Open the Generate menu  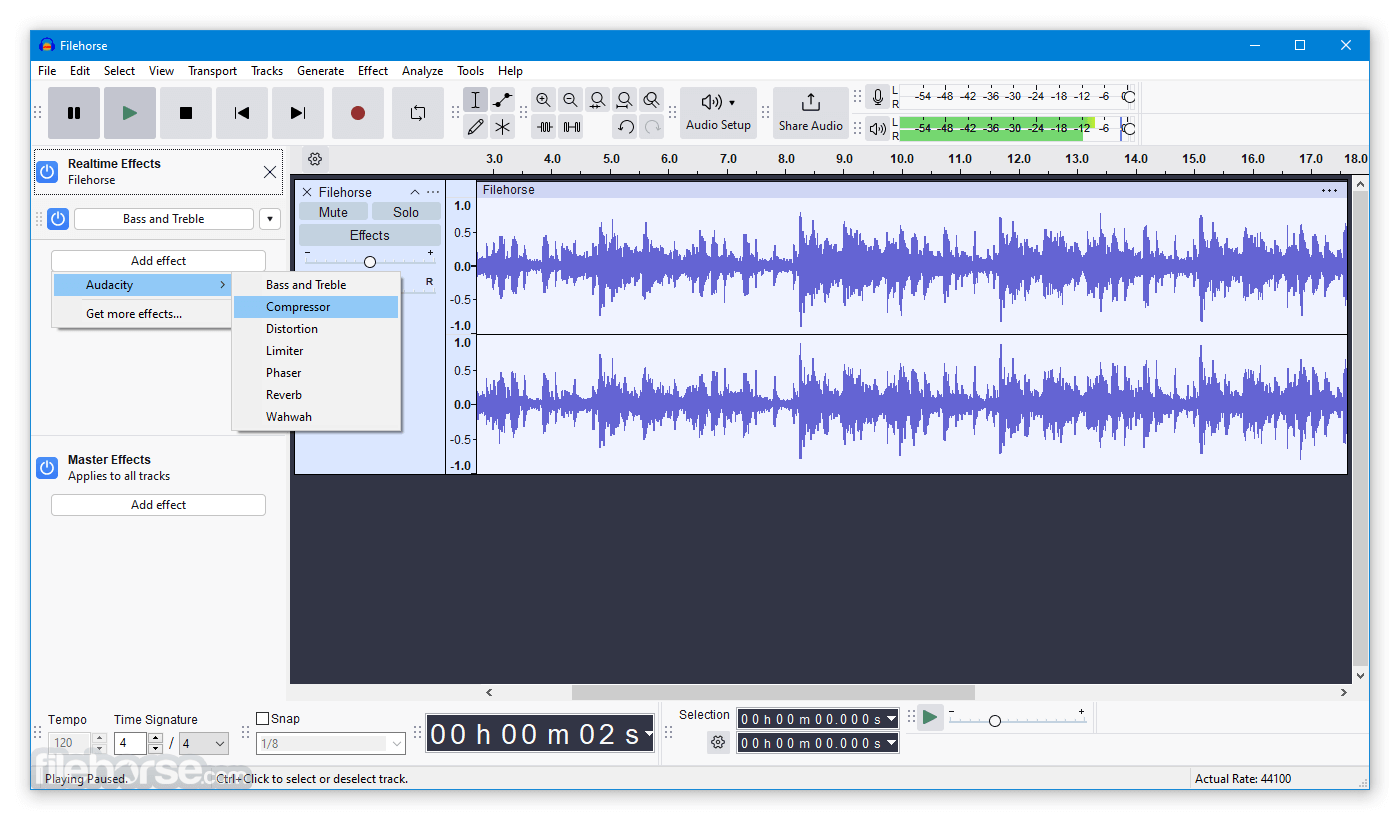coord(320,71)
